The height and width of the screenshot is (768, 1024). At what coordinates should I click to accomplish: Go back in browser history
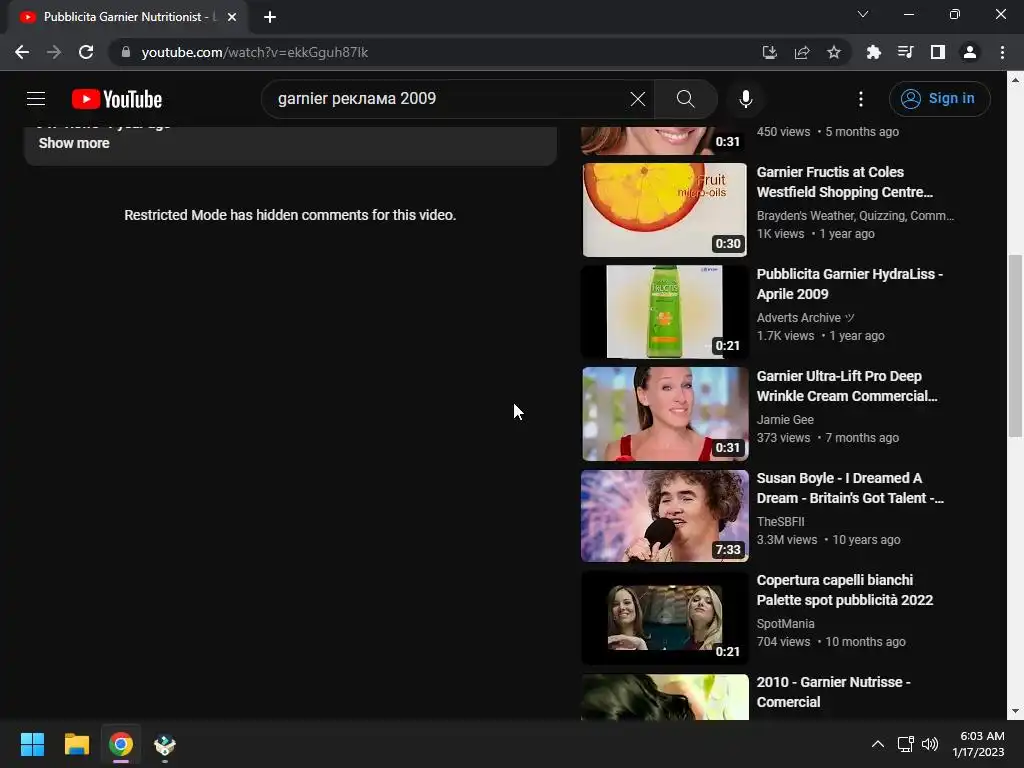pyautogui.click(x=22, y=52)
